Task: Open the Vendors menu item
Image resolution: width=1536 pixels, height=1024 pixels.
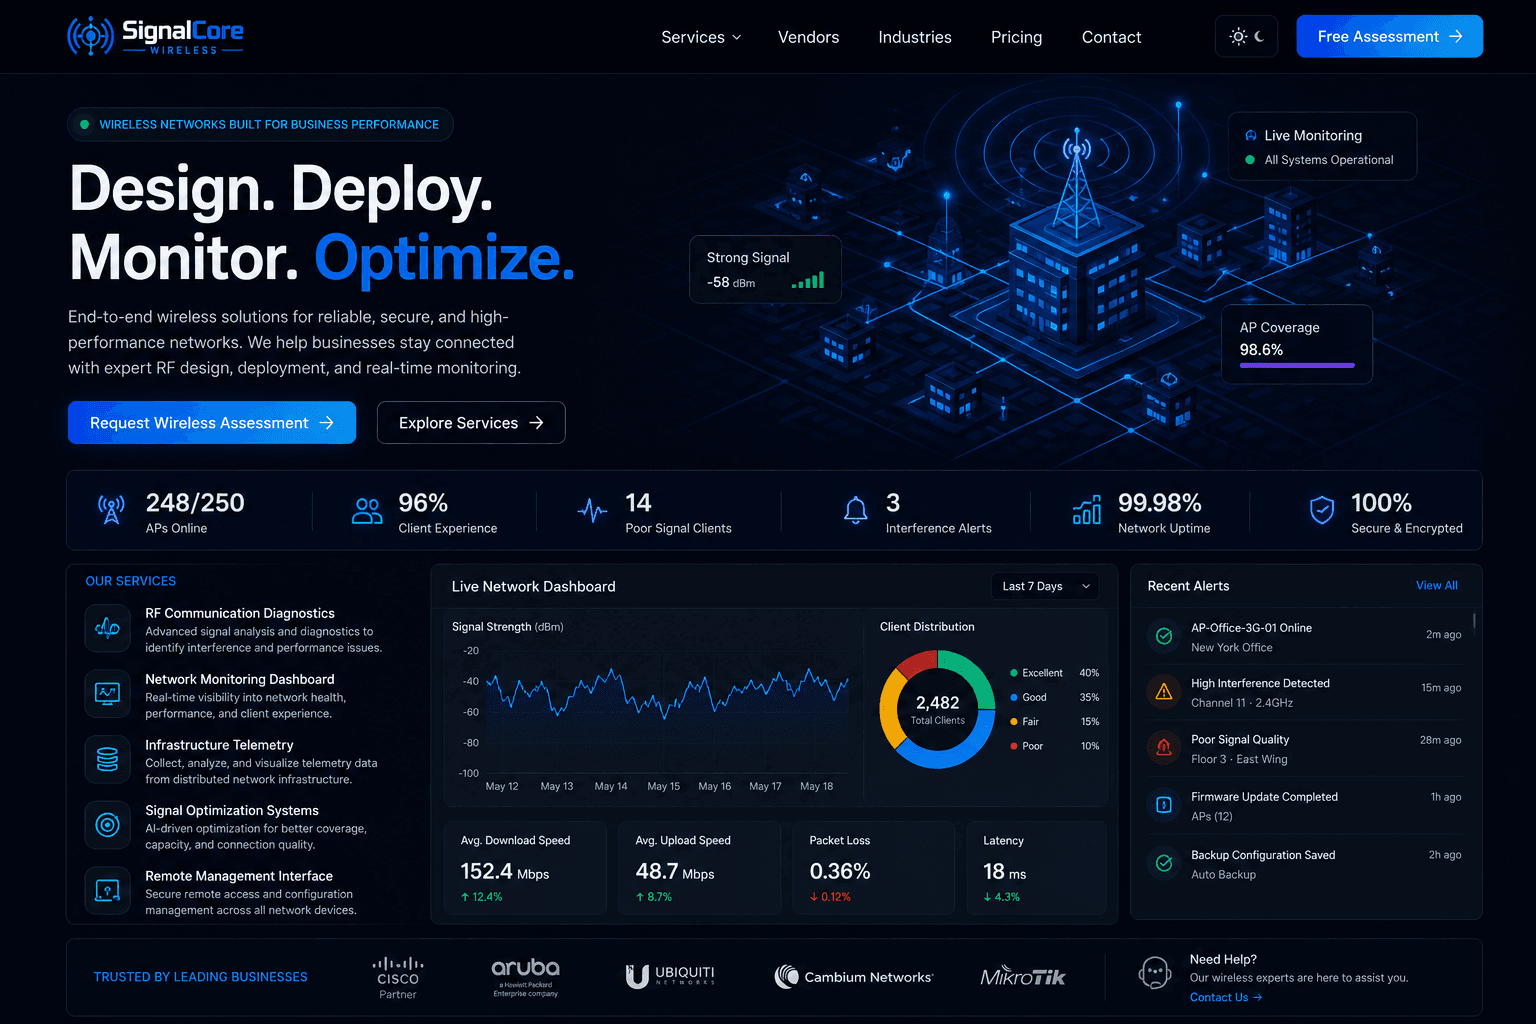Action: 808,37
